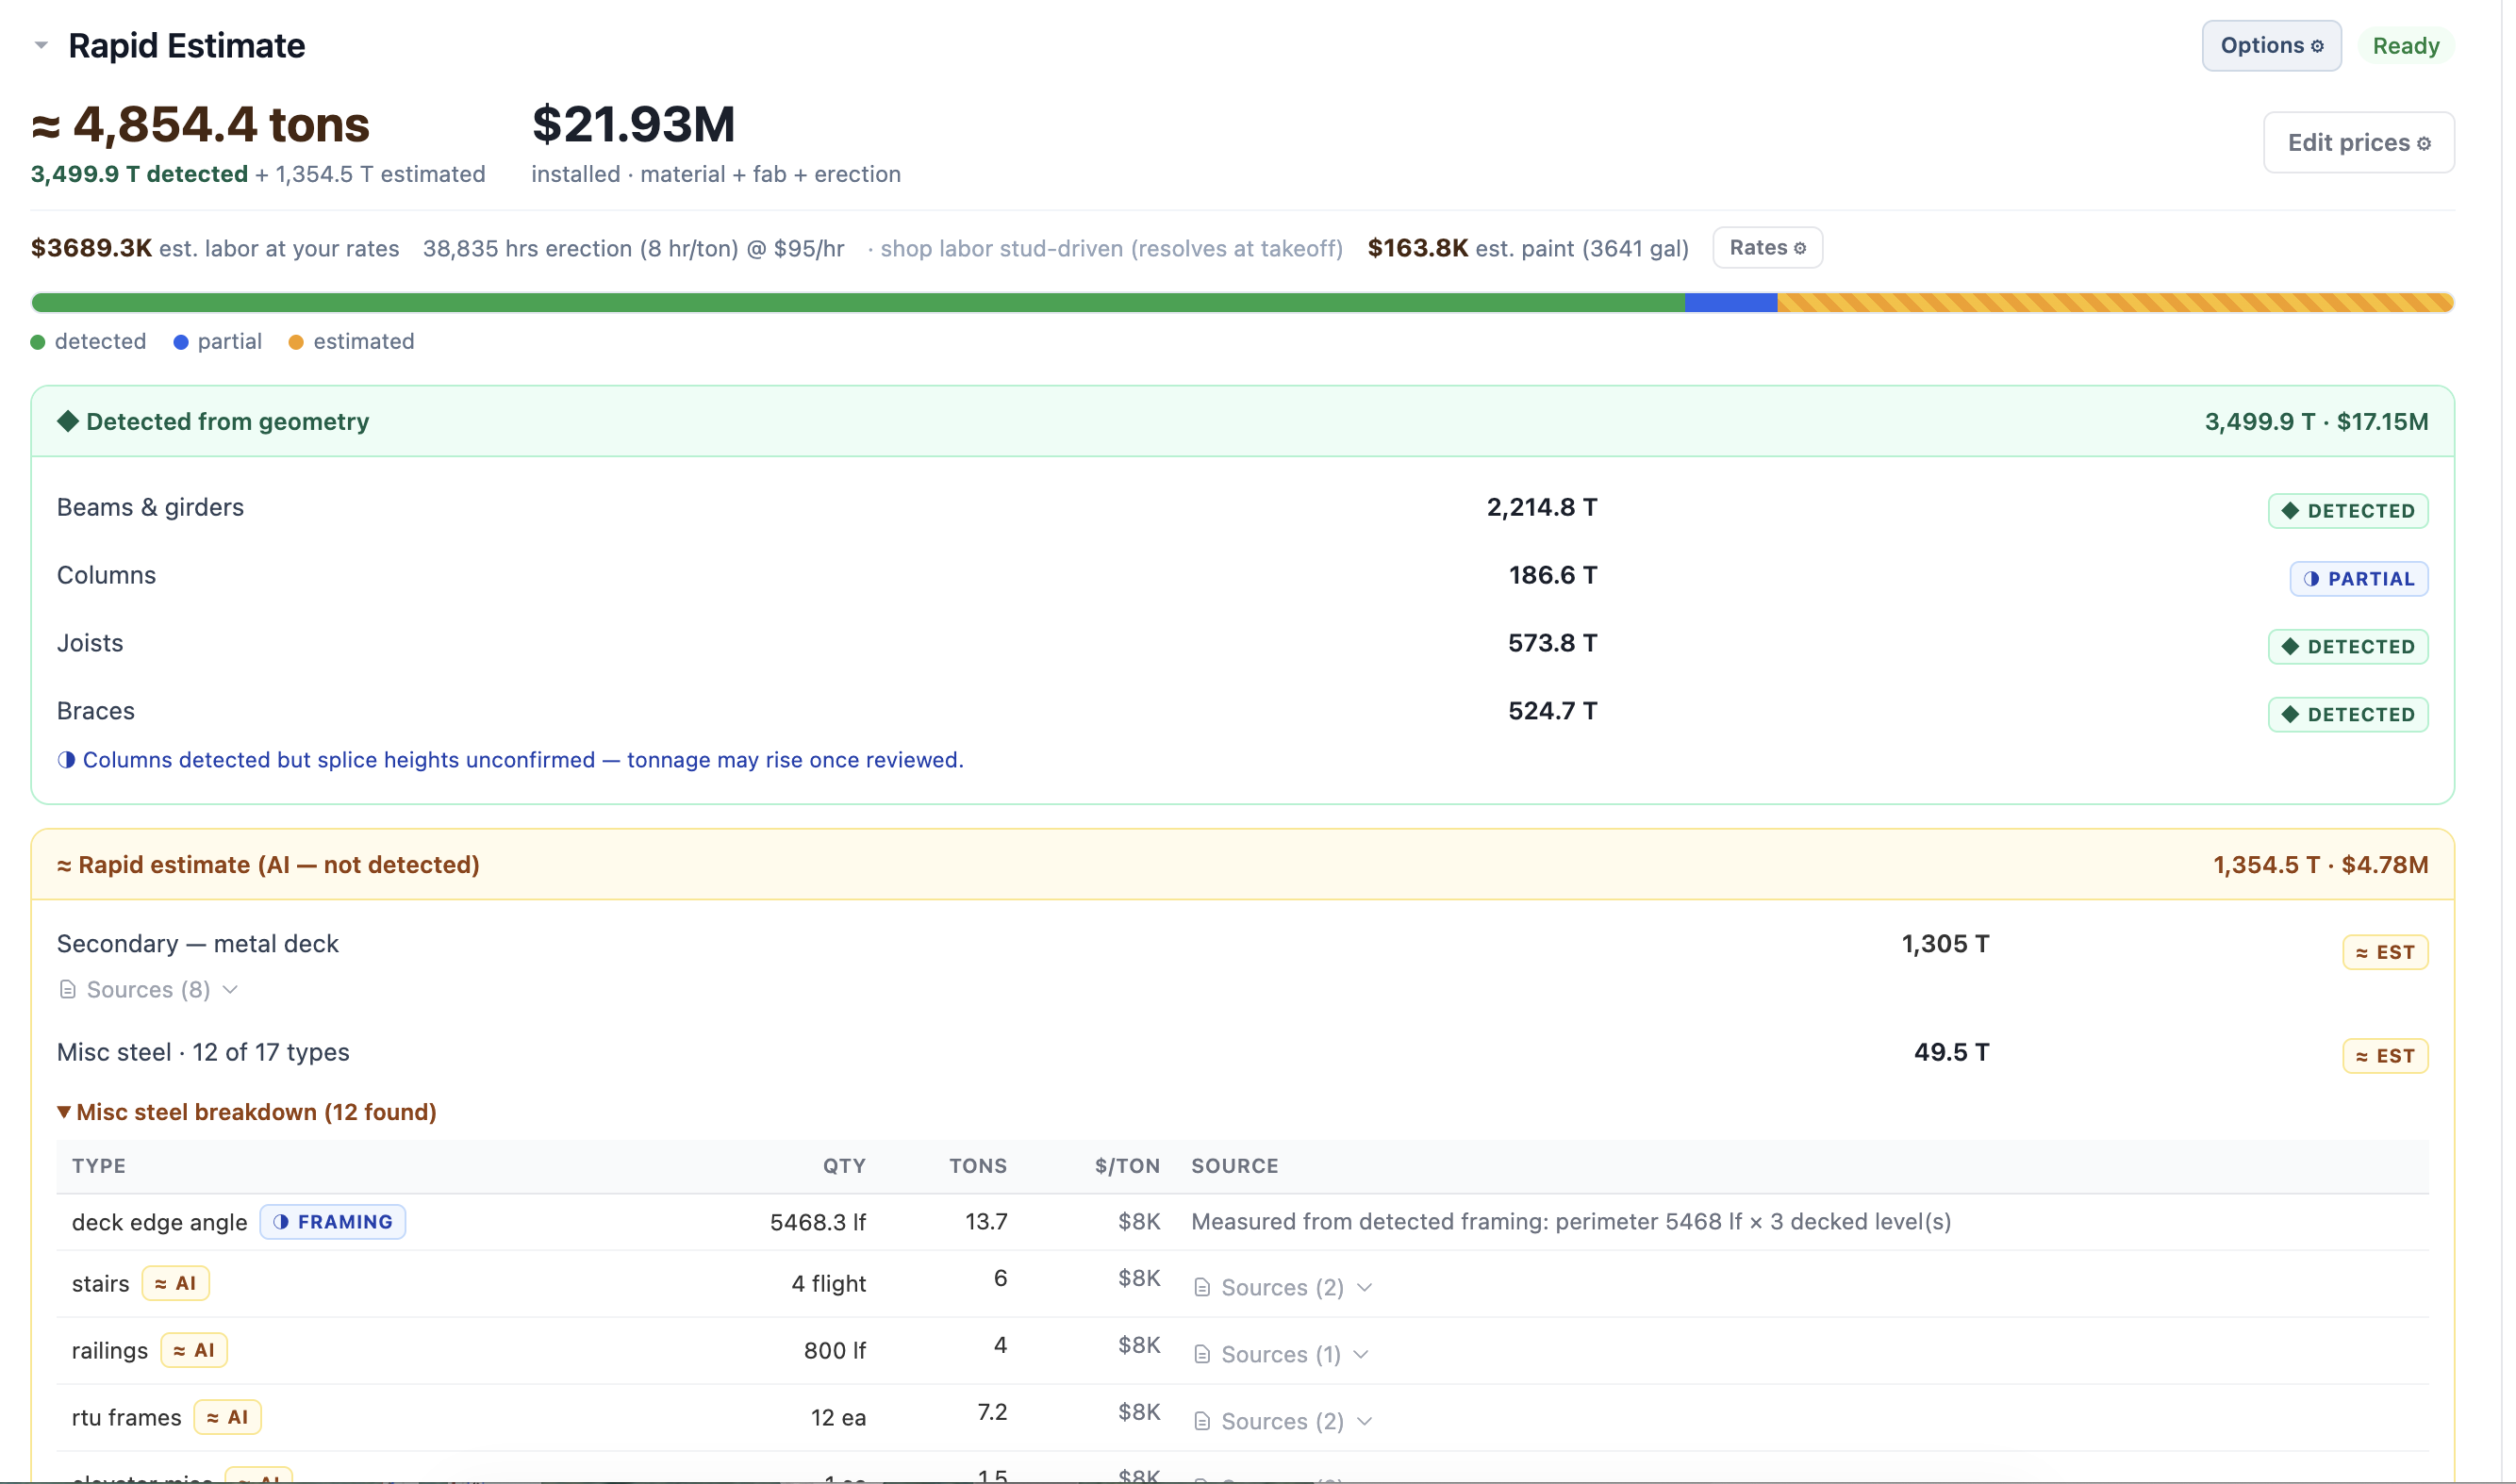Select the Joists row label
Image resolution: width=2516 pixels, height=1484 pixels.
point(90,644)
